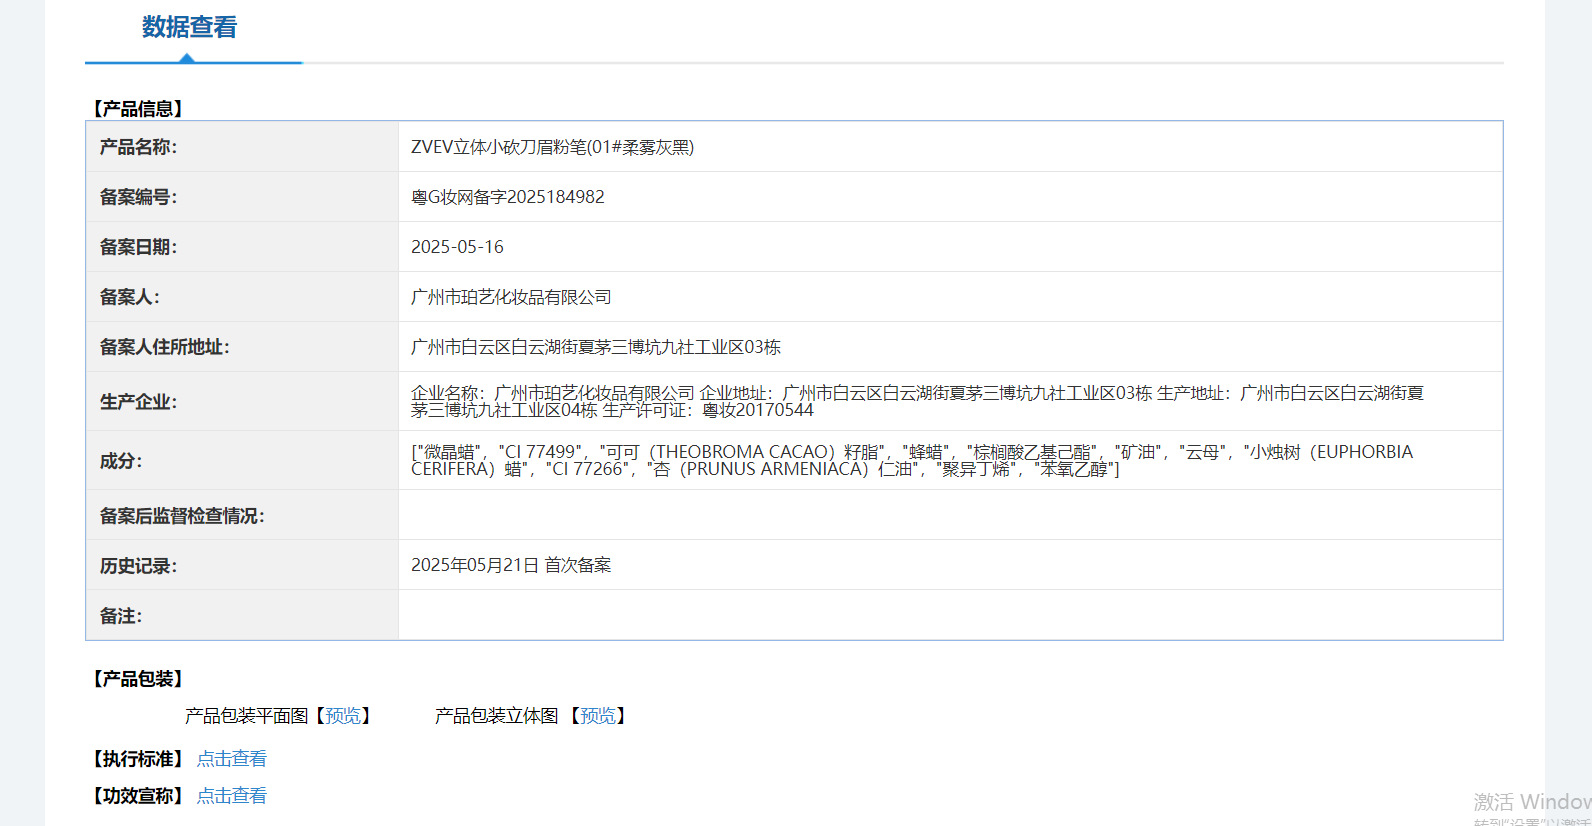Click the 备案人 row label
1592x826 pixels.
129,297
